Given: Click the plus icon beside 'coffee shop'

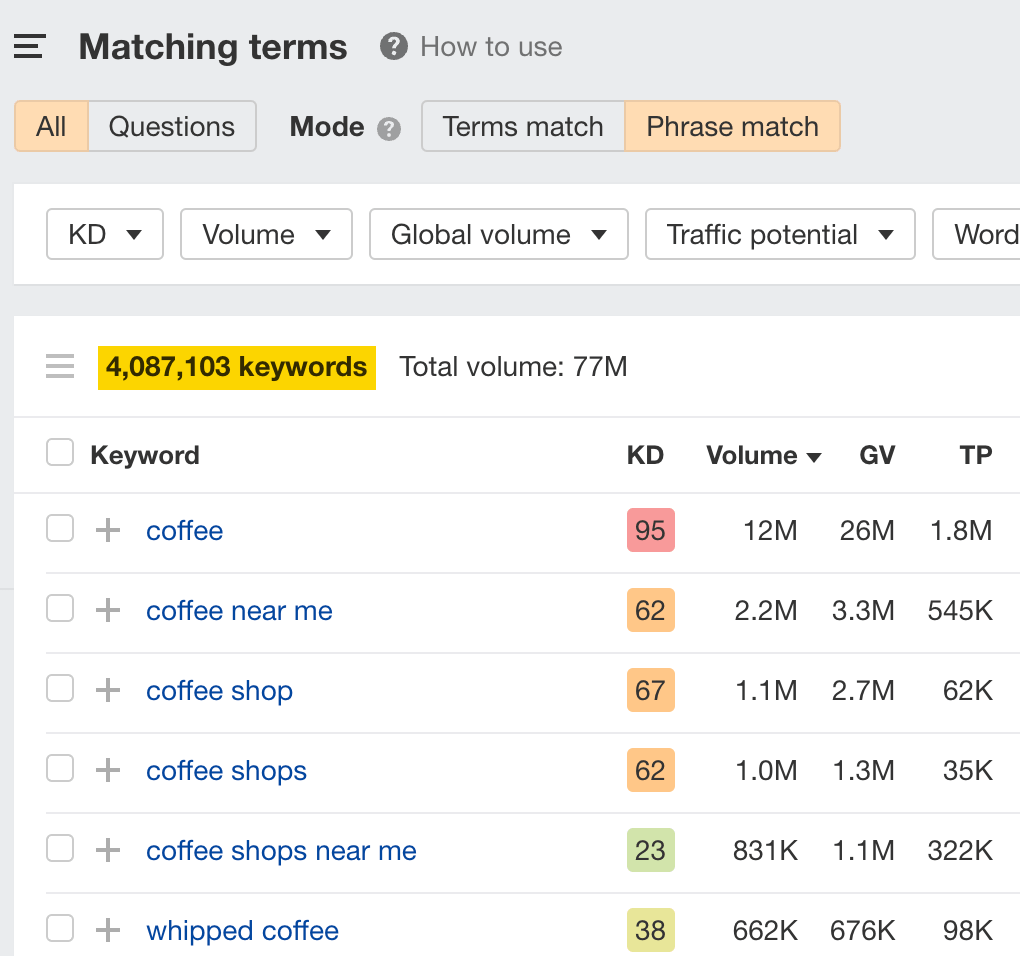Looking at the screenshot, I should tap(107, 690).
